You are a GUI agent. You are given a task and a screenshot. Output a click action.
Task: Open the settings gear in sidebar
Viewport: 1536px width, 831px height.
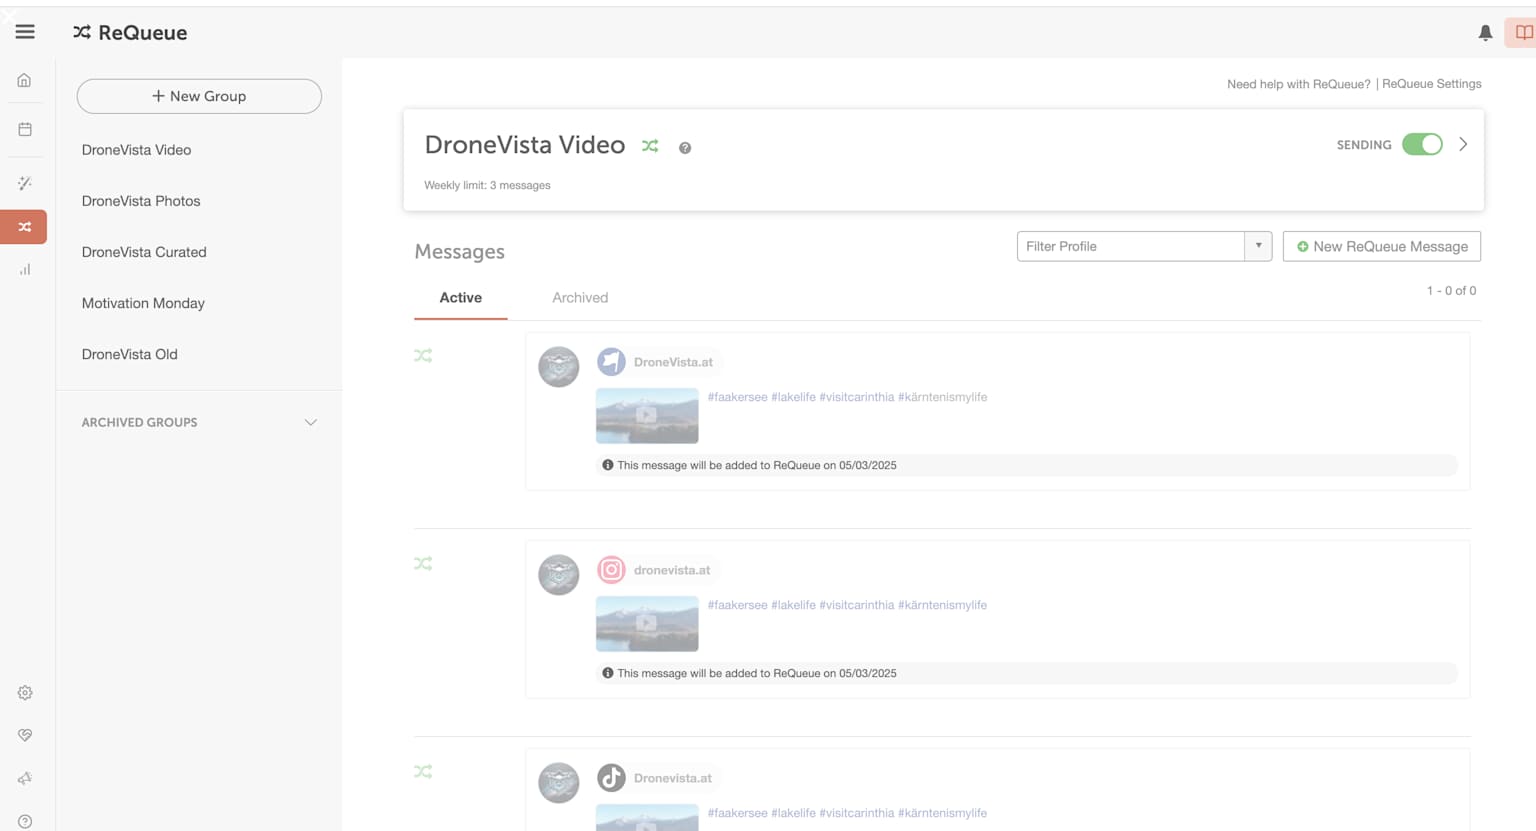coord(25,692)
